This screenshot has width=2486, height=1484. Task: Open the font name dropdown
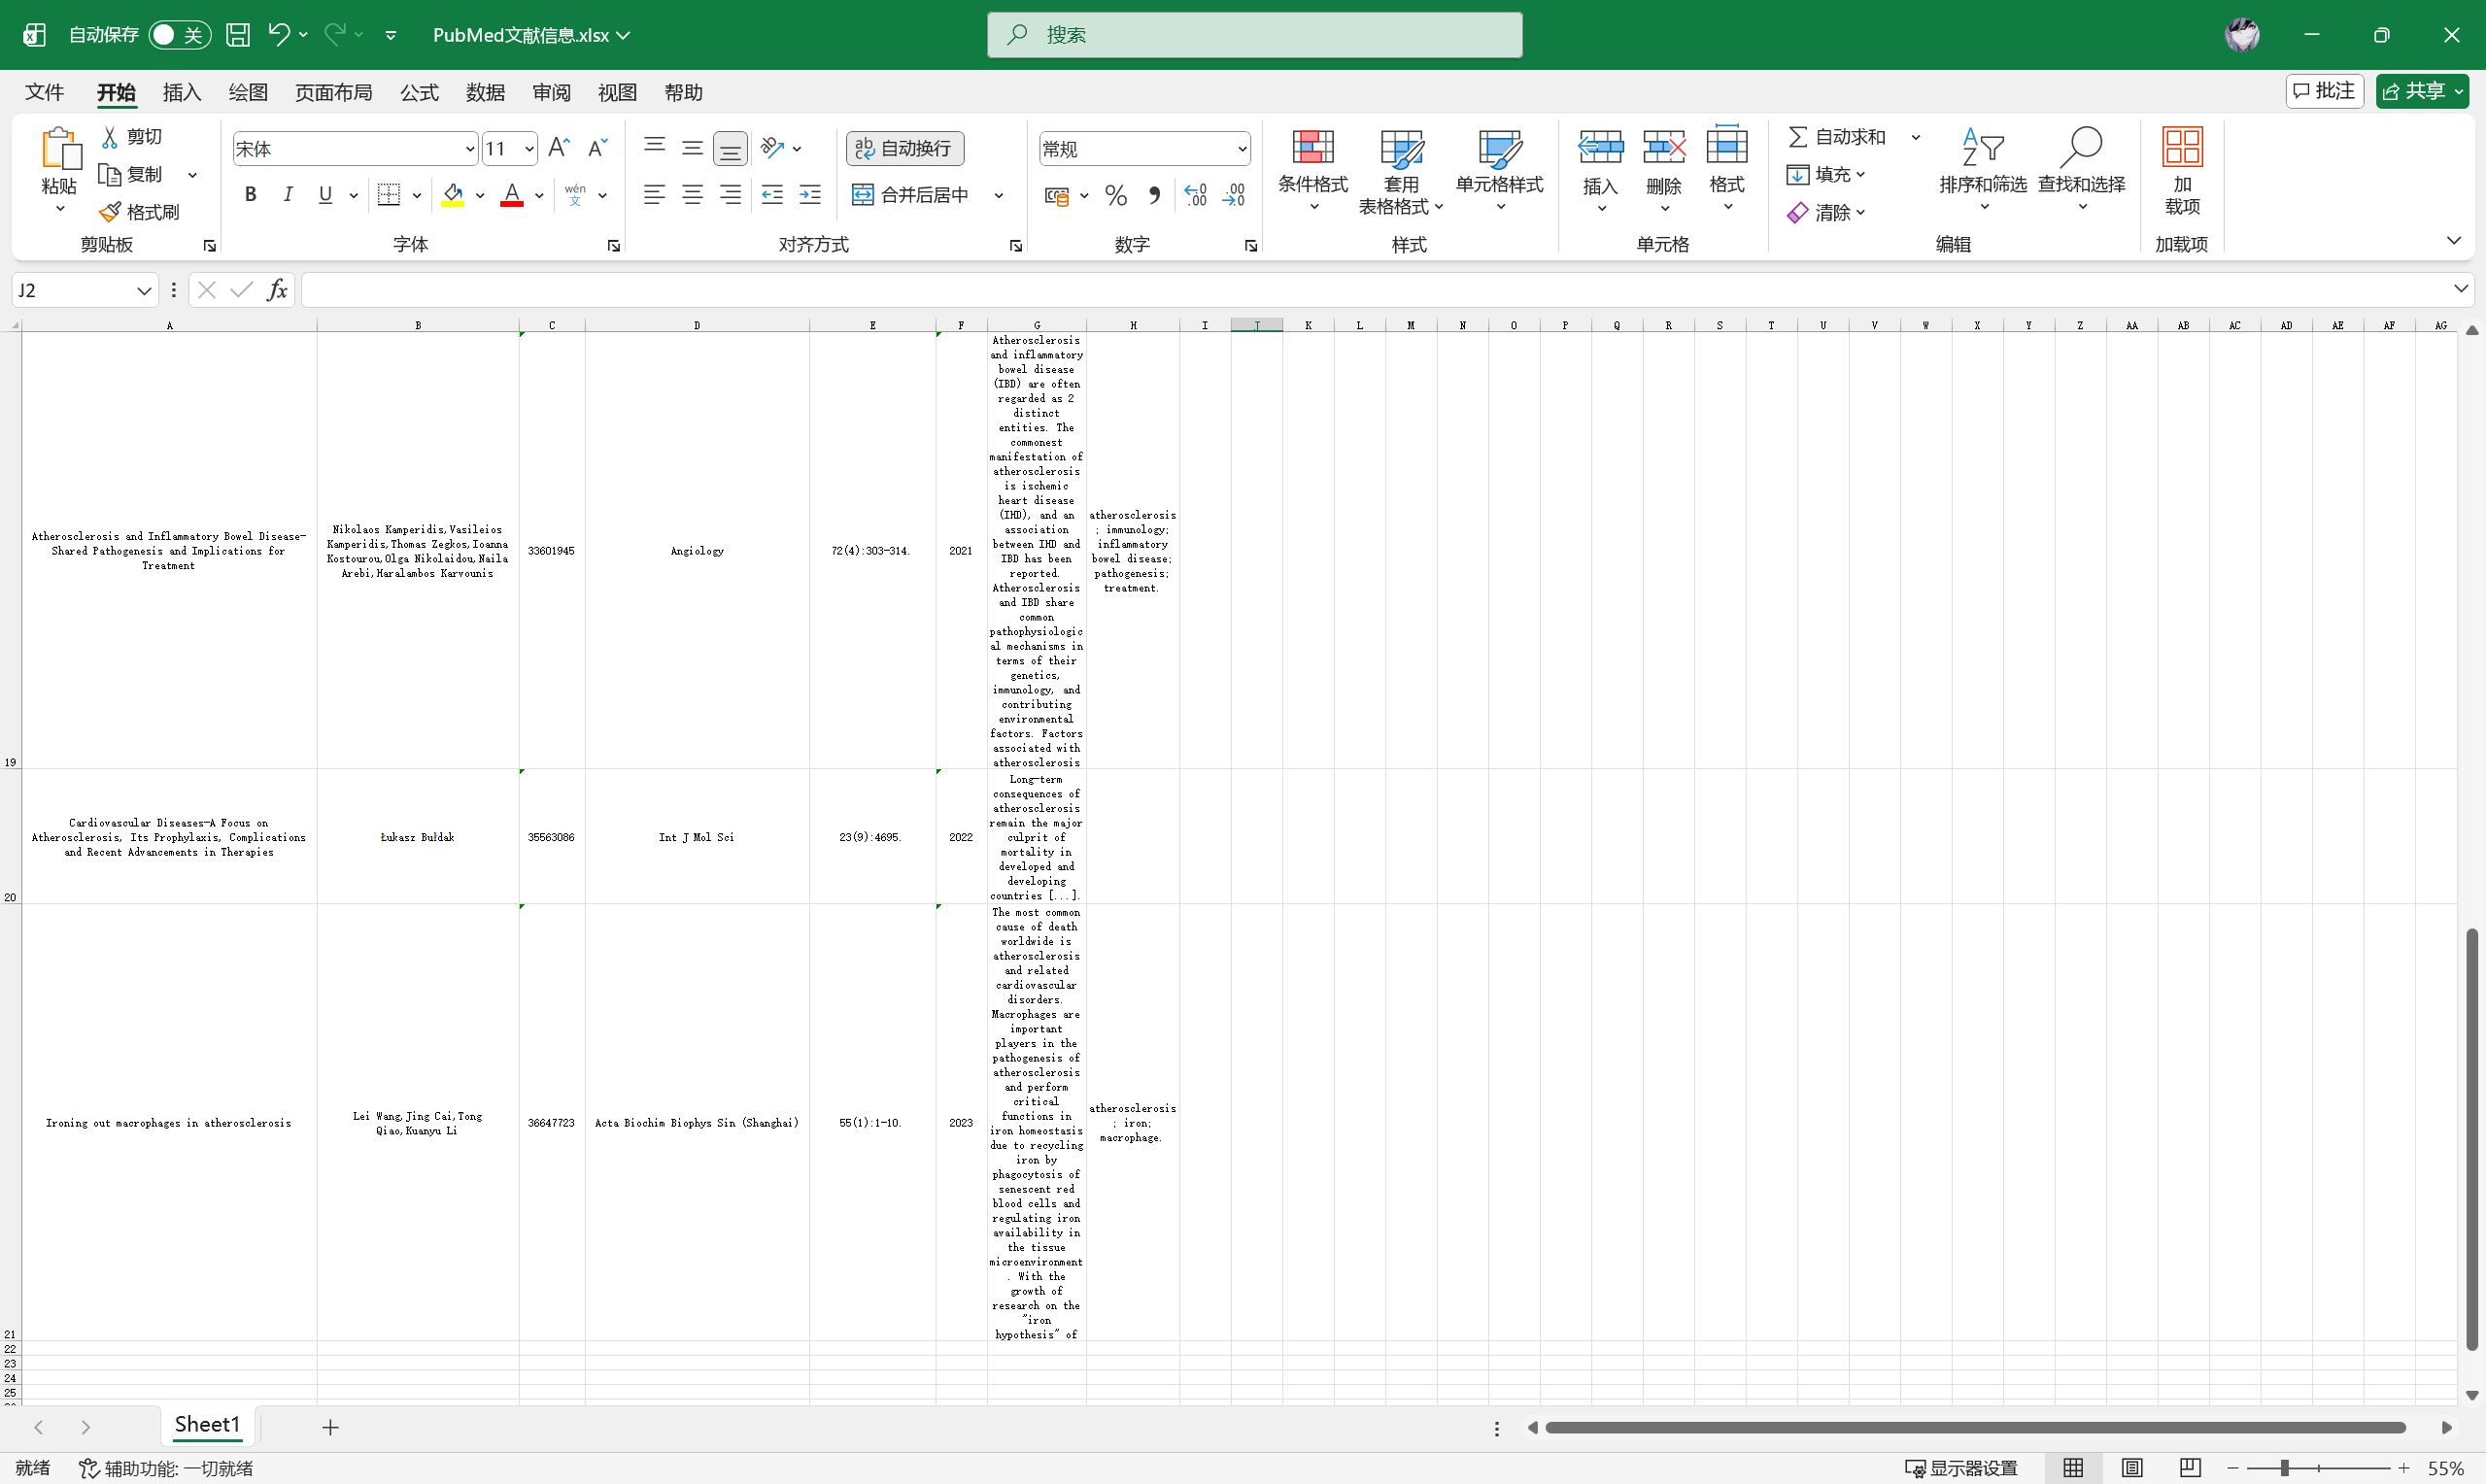pyautogui.click(x=469, y=149)
